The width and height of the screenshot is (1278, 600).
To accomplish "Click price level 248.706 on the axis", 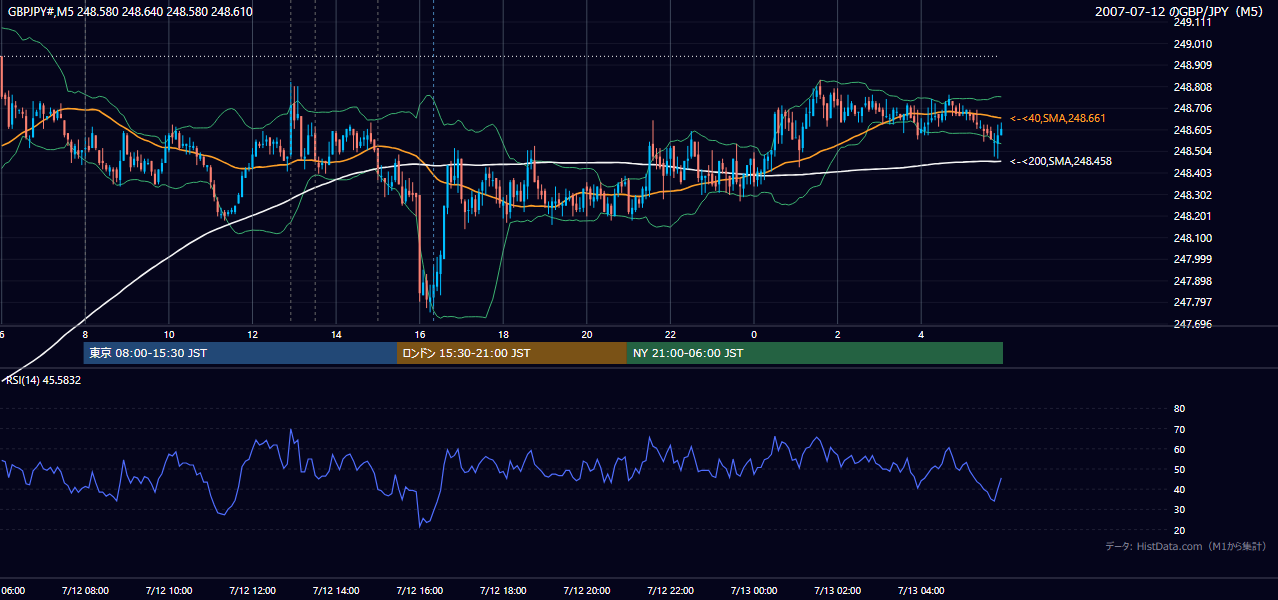I will pos(1192,108).
